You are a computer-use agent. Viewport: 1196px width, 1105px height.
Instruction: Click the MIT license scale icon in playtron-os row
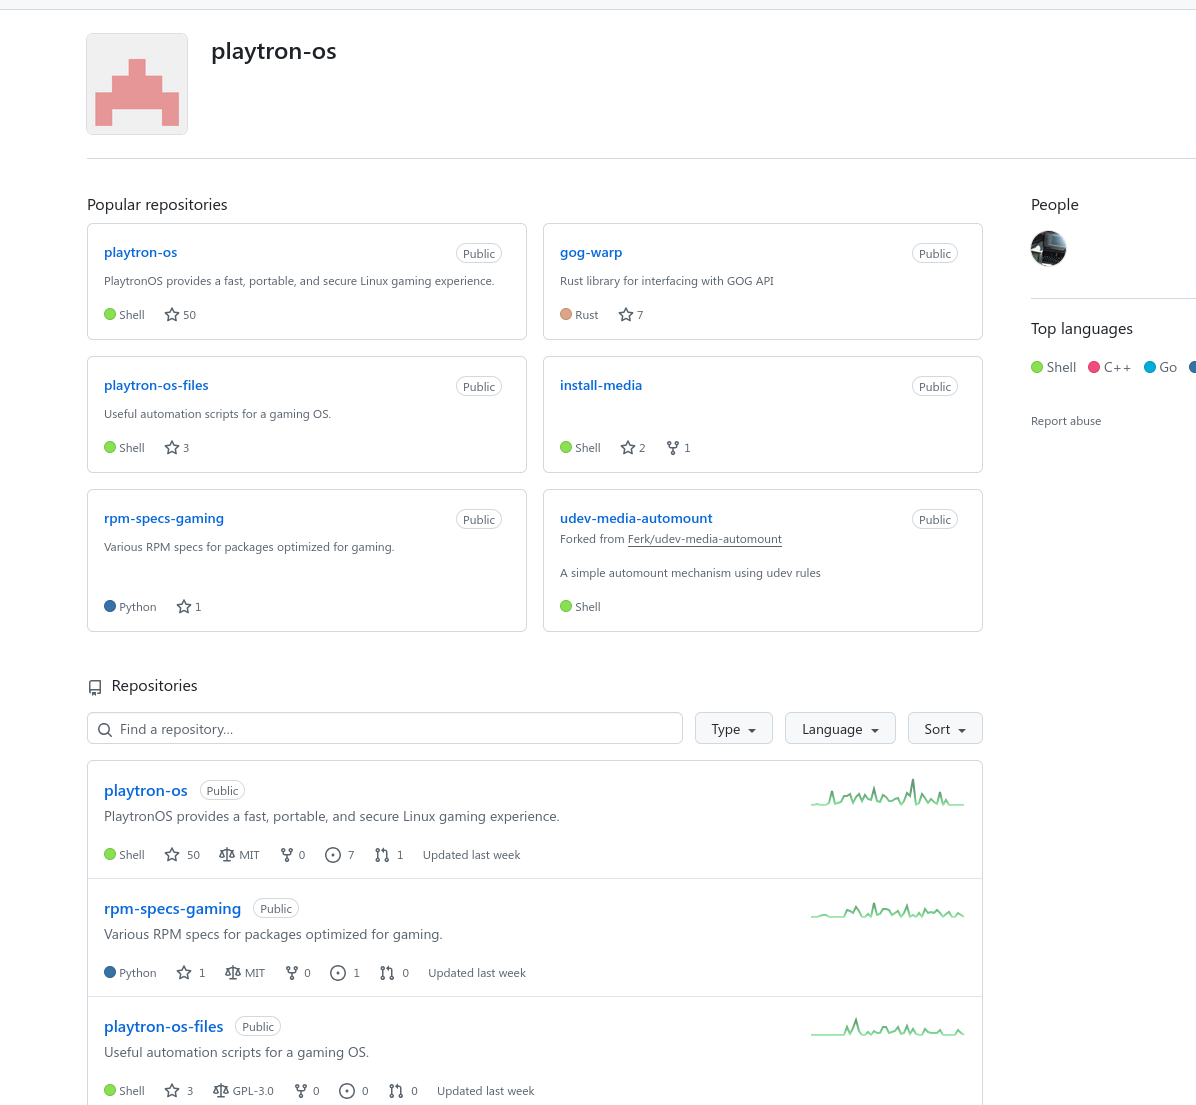[227, 855]
